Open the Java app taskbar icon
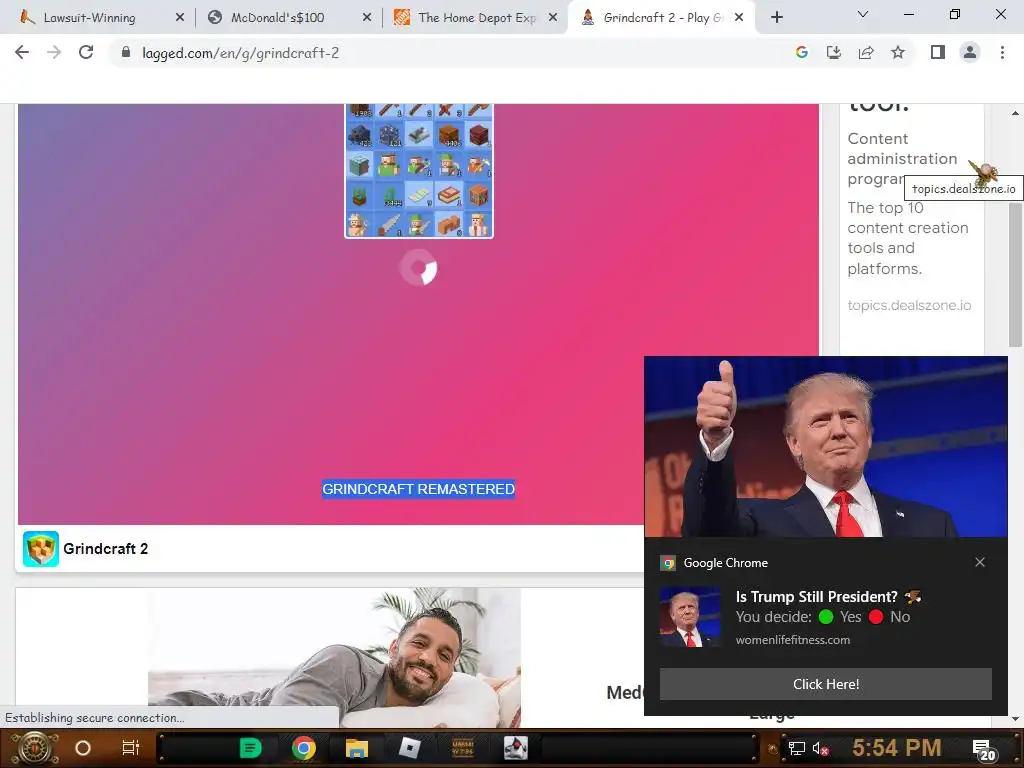Image resolution: width=1024 pixels, height=768 pixels. tap(515, 748)
